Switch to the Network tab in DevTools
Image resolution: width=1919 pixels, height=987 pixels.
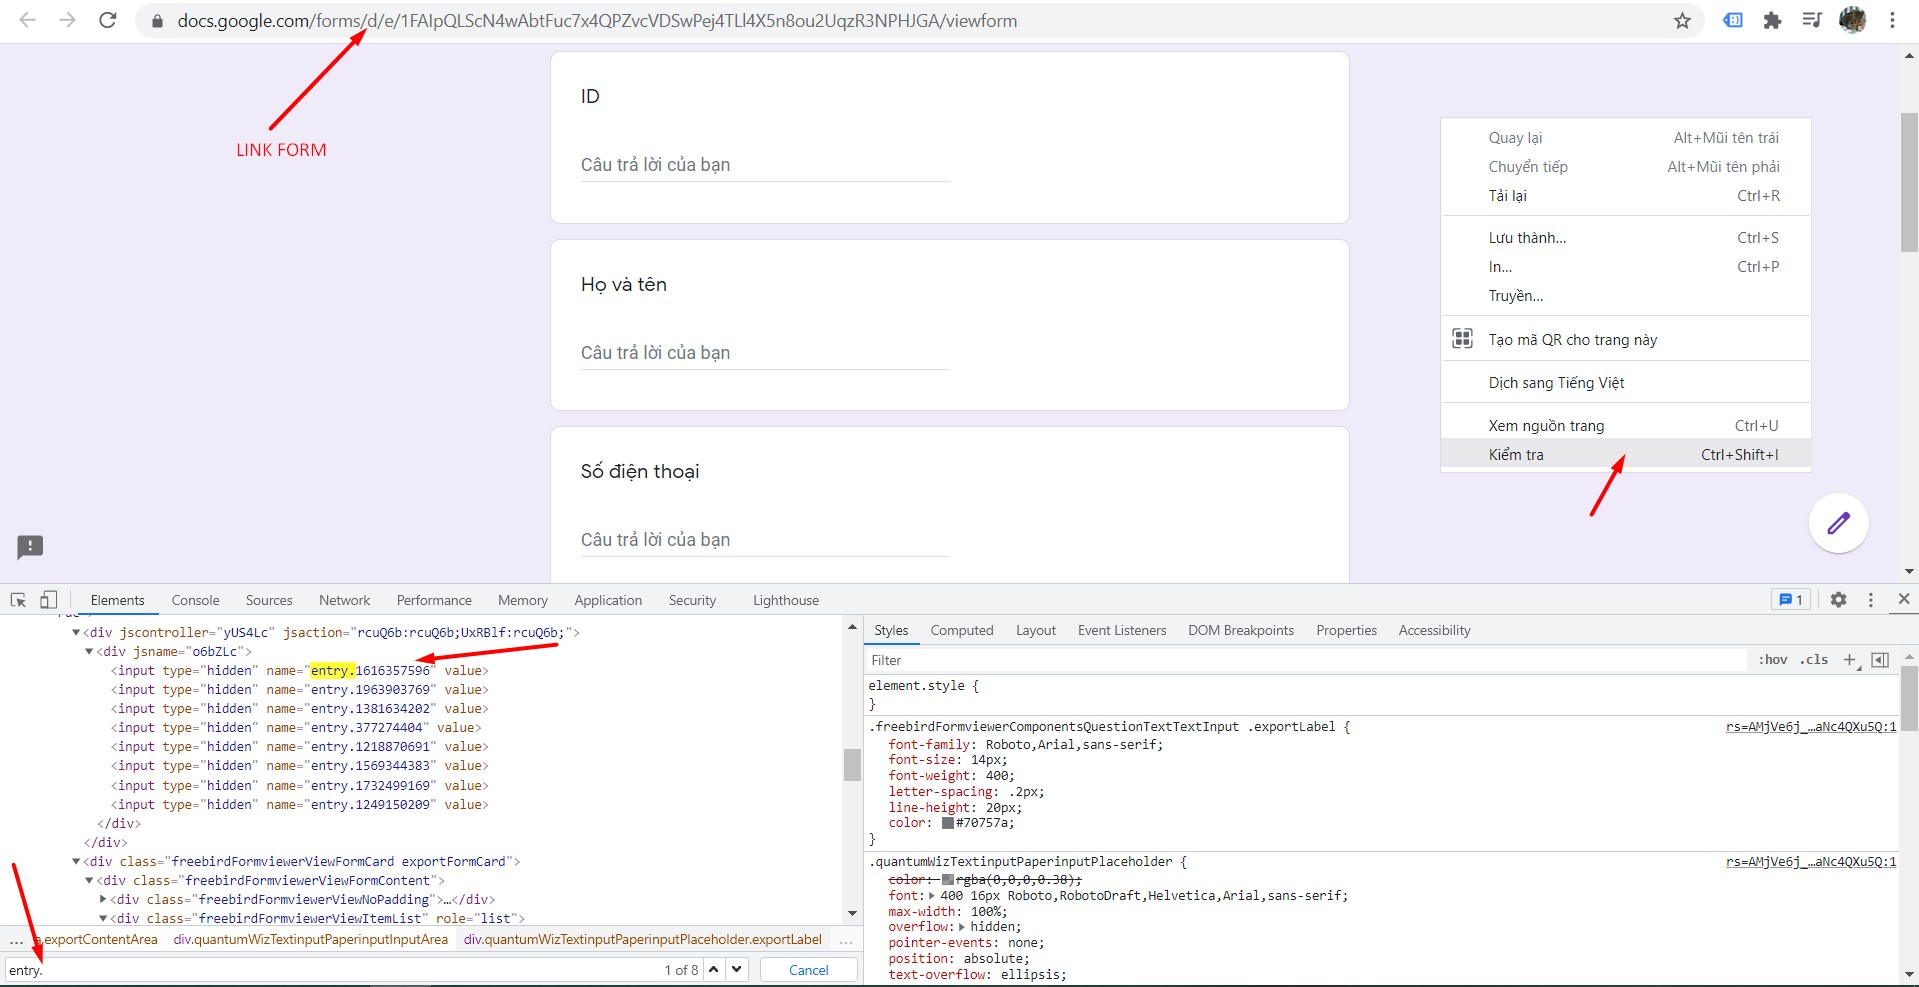pos(344,600)
